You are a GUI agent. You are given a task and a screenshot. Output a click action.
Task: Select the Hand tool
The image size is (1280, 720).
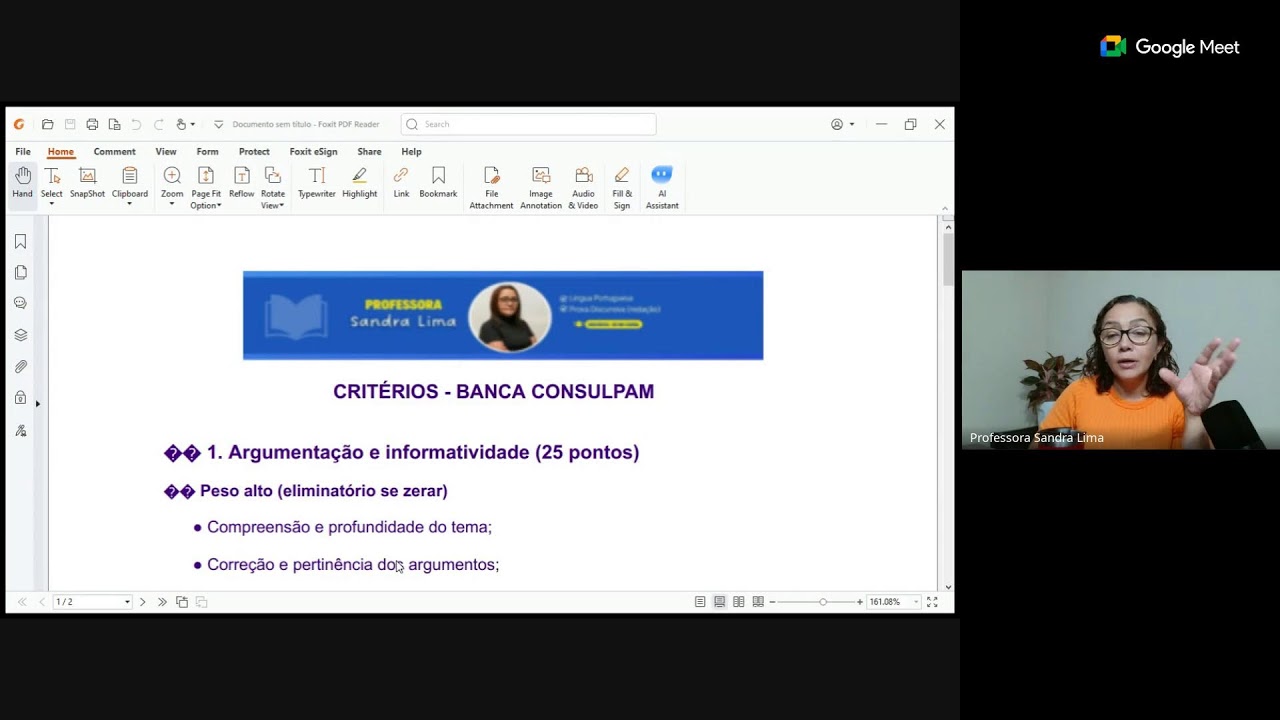pos(22,183)
